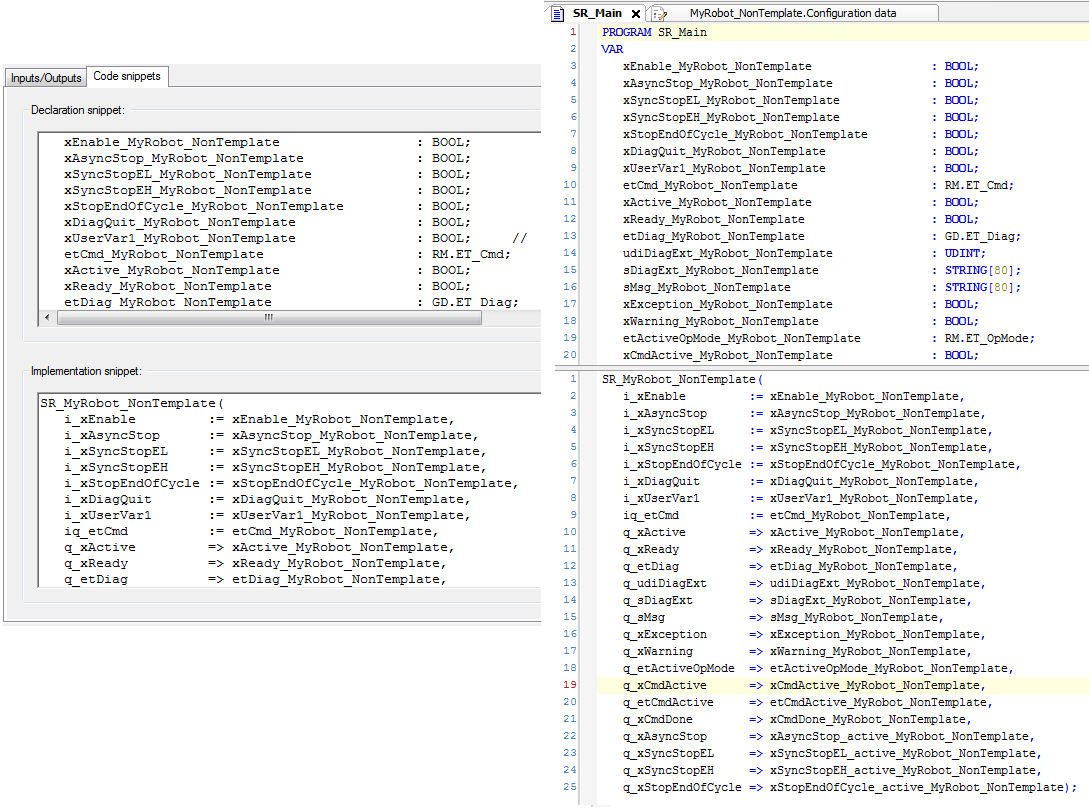Open the MyRobot_NonTemplate.Configuration data tab

click(792, 13)
